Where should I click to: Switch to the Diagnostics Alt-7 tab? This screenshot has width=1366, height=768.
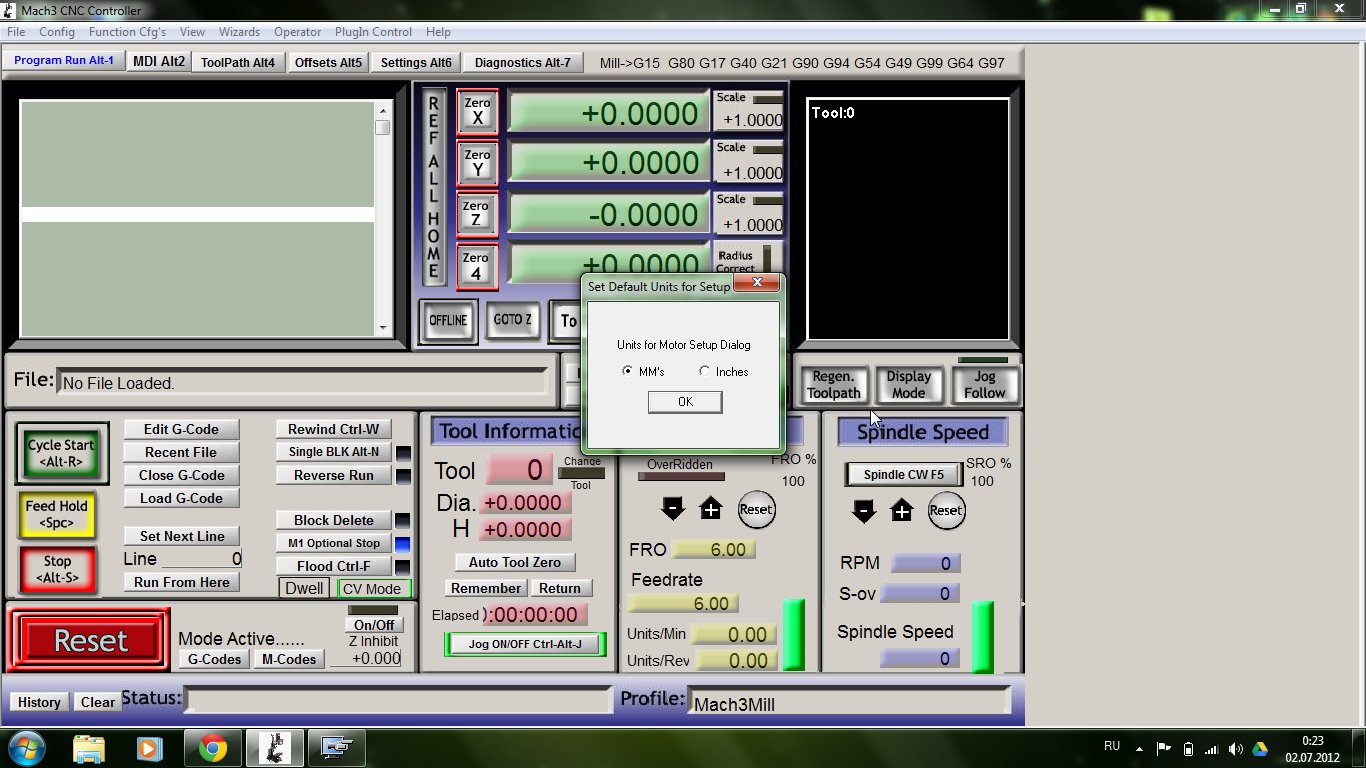click(x=522, y=62)
